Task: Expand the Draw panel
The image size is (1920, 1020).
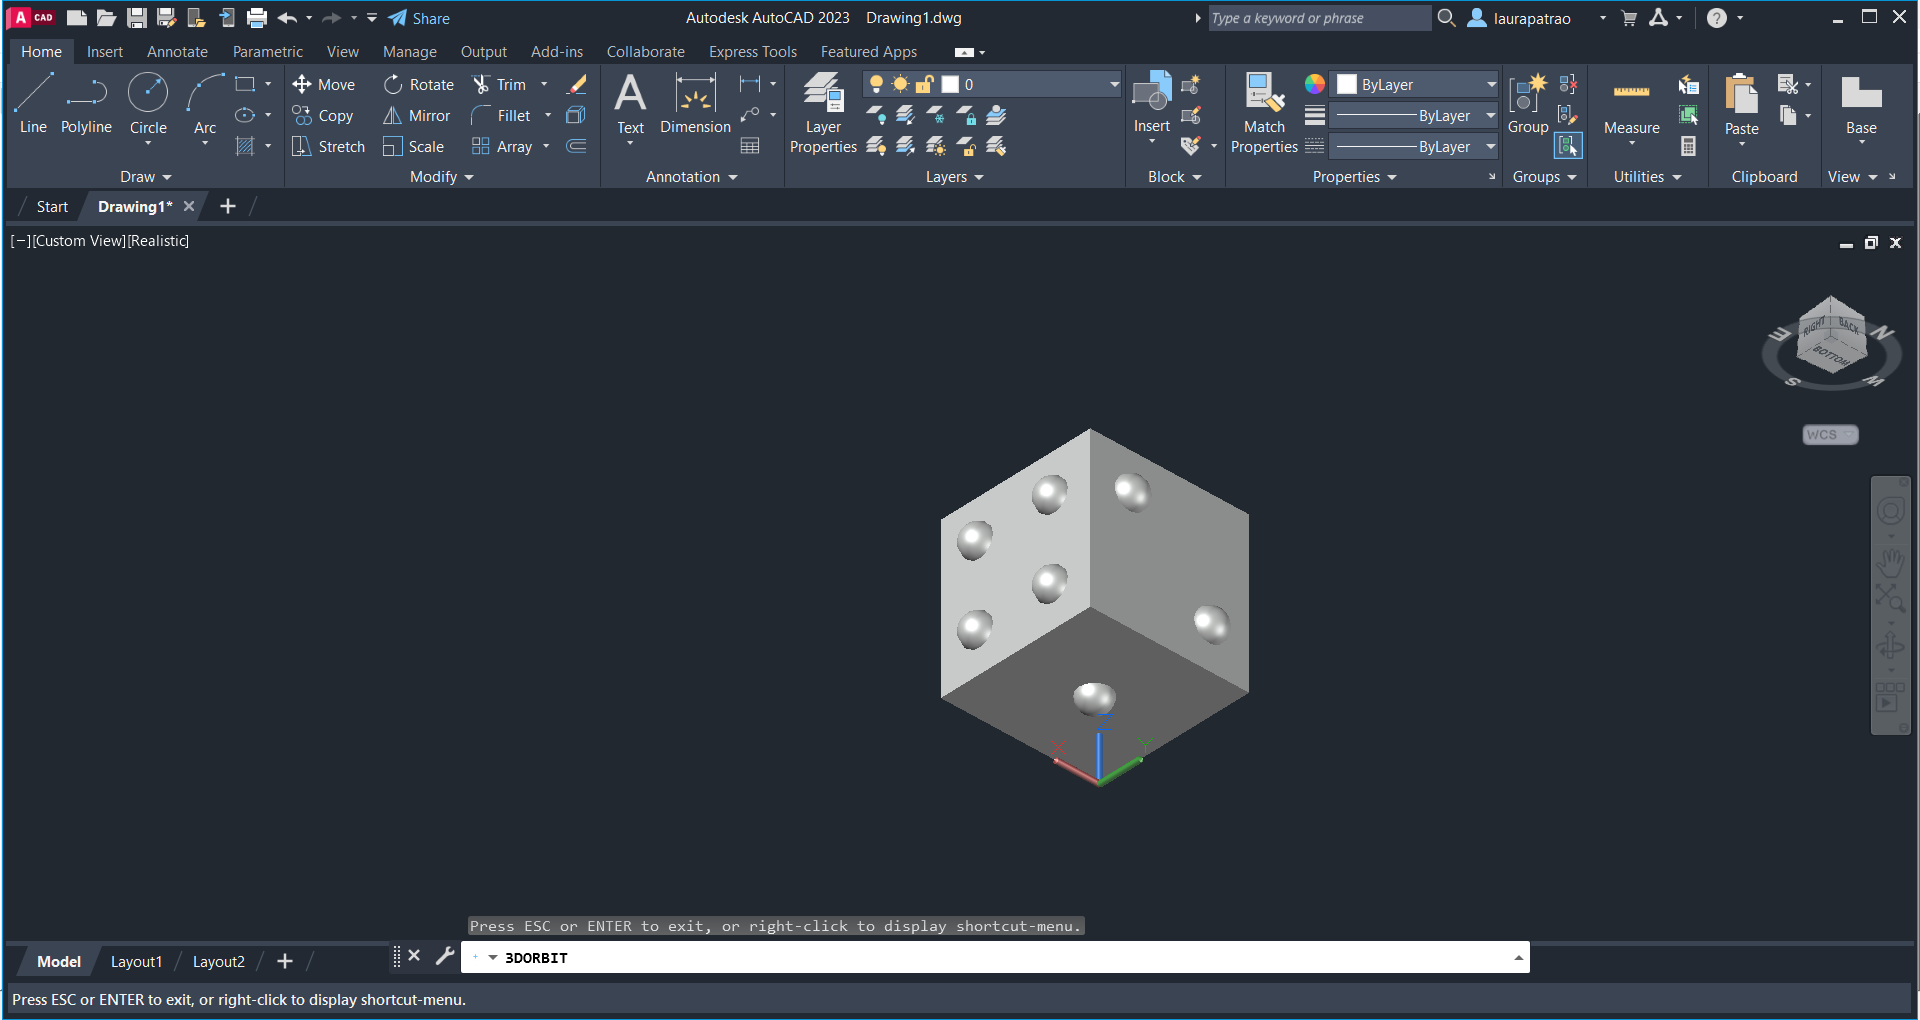Action: point(146,177)
